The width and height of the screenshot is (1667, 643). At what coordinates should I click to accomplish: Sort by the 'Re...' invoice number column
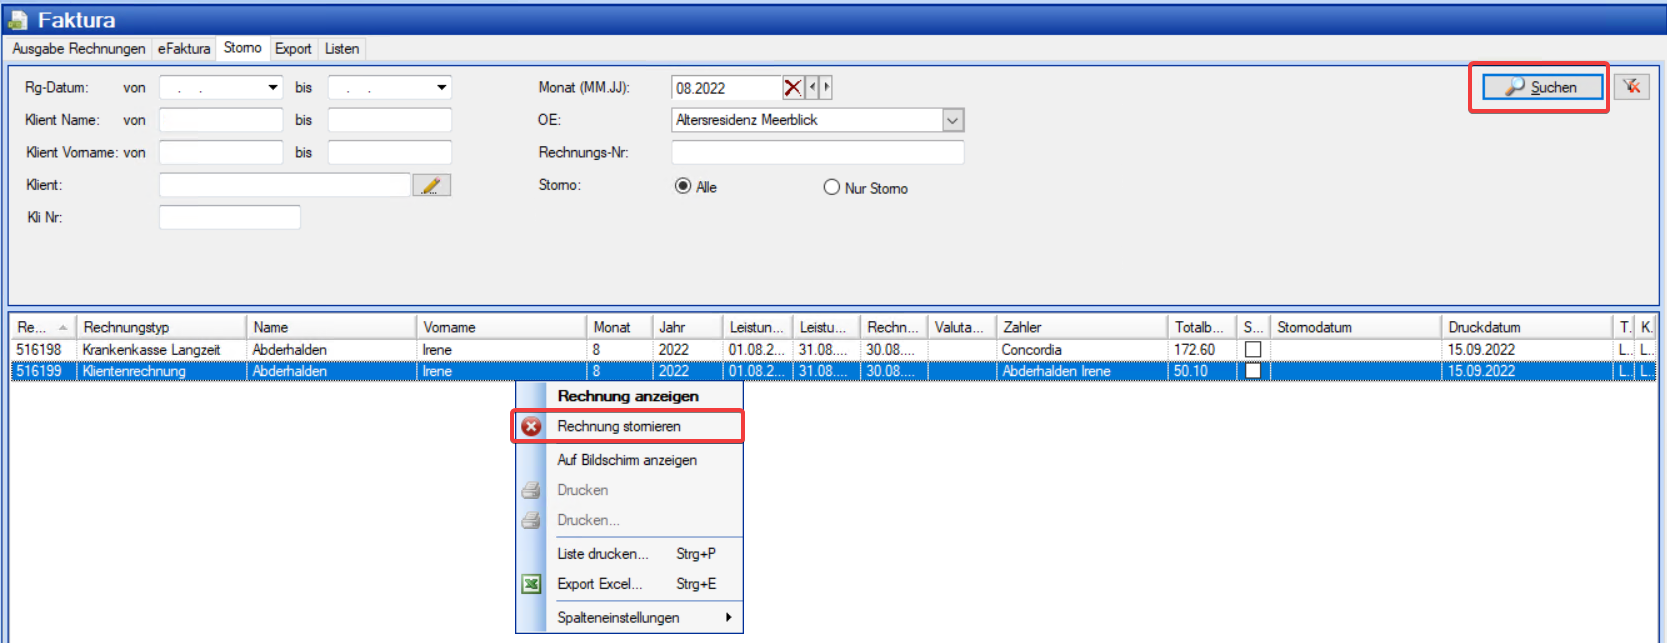(43, 327)
